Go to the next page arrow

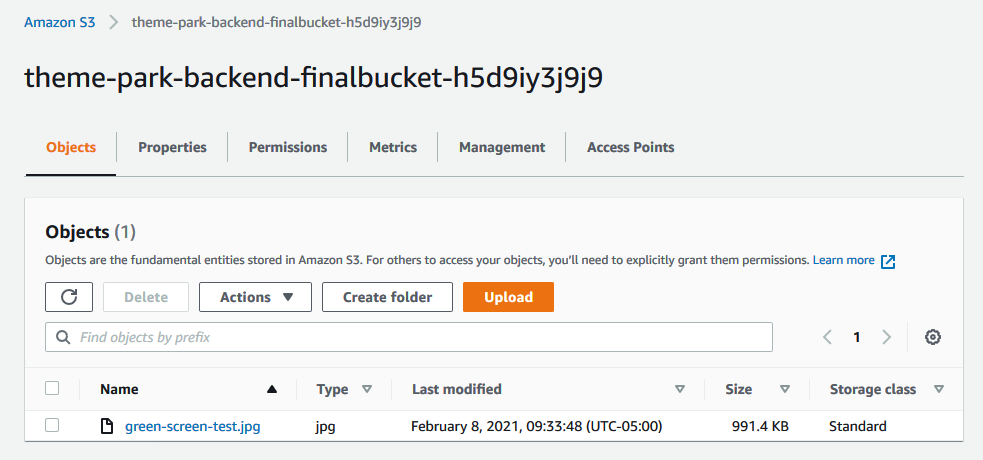886,337
